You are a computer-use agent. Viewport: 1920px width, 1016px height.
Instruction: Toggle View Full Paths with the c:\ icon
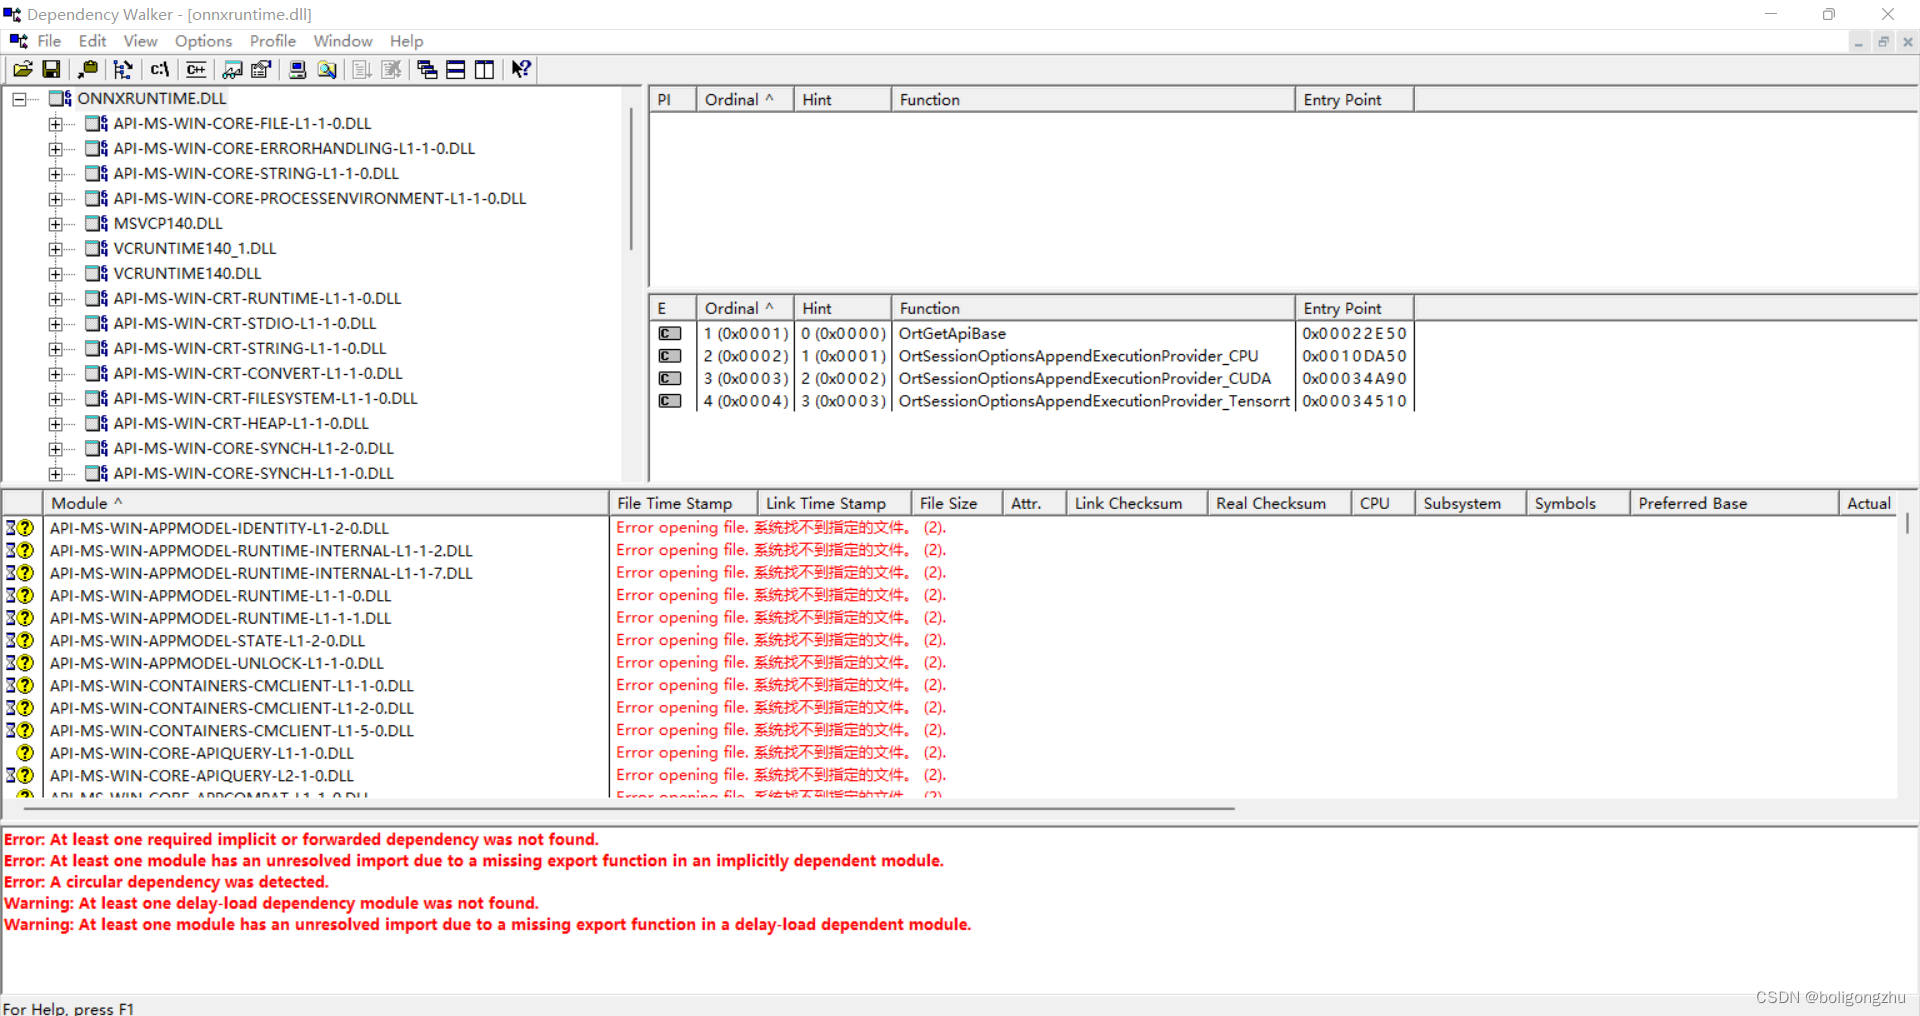coord(159,69)
